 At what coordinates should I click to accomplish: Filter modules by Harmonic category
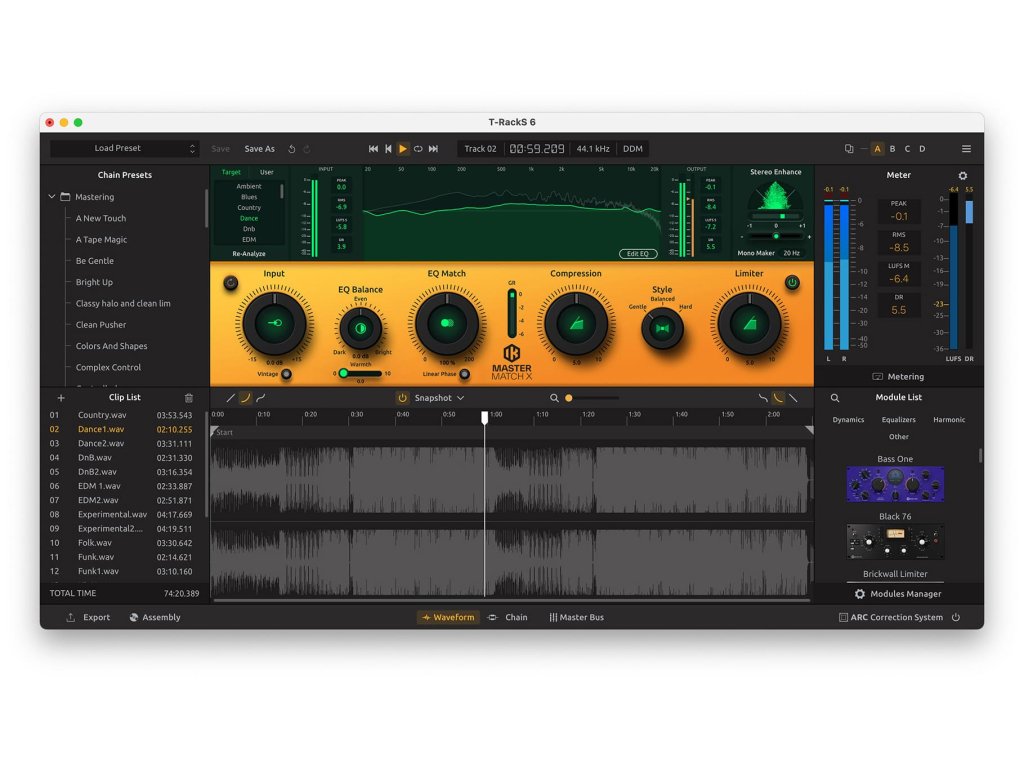coord(949,420)
